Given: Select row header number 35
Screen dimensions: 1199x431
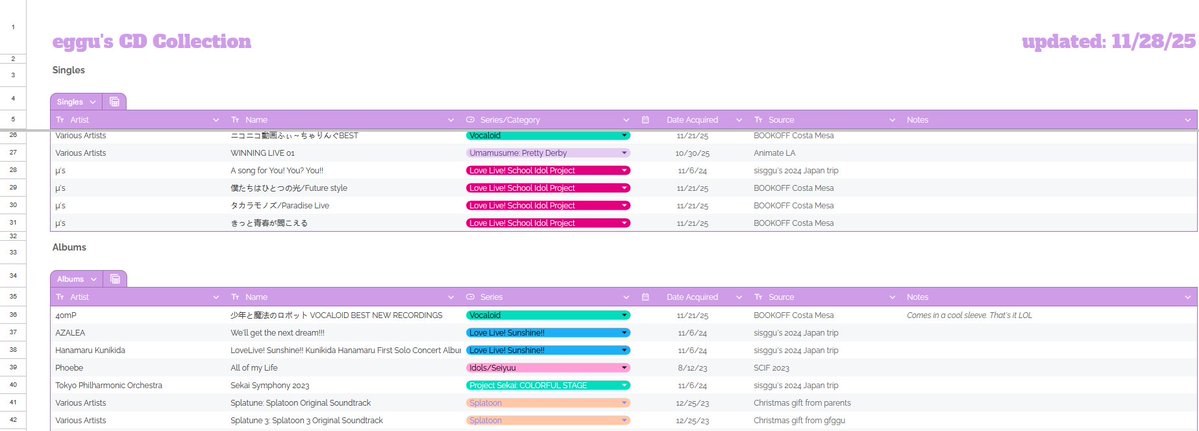Looking at the screenshot, I should pyautogui.click(x=13, y=297).
